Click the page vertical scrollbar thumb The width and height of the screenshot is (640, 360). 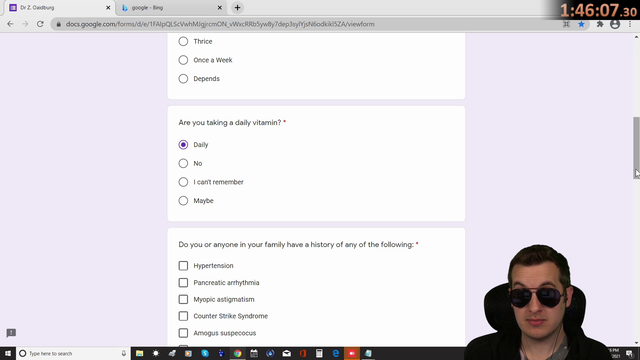pos(636,148)
